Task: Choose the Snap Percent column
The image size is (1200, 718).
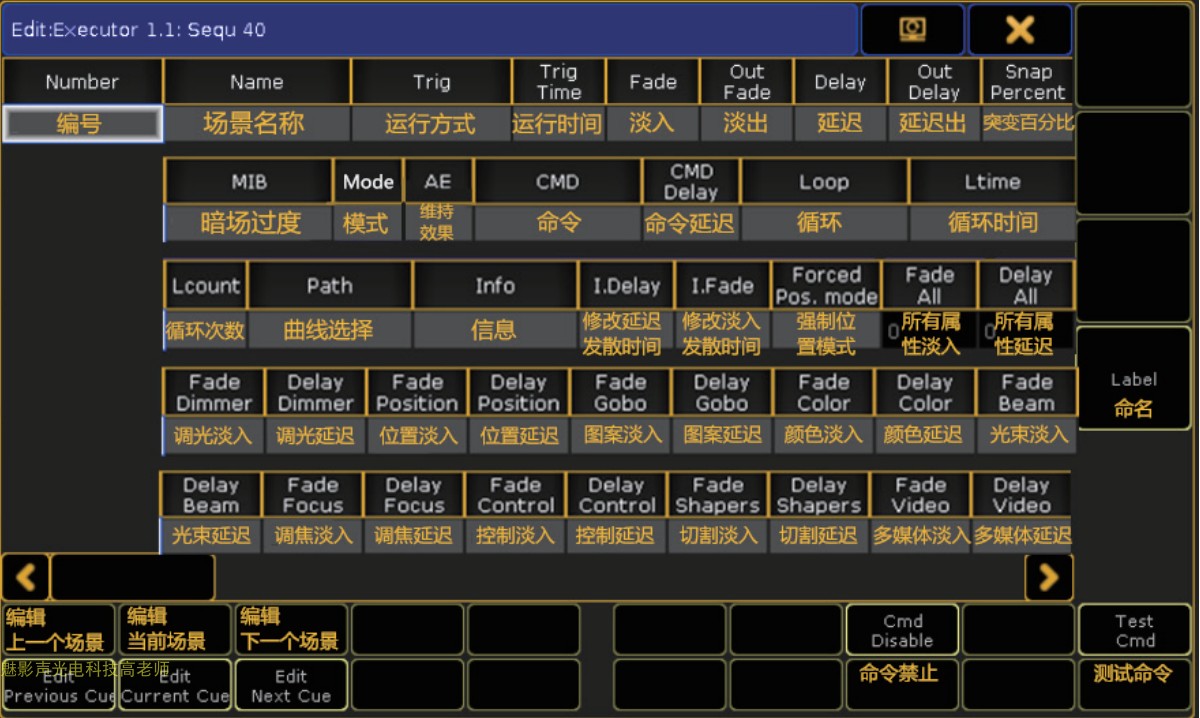Action: tap(1027, 83)
